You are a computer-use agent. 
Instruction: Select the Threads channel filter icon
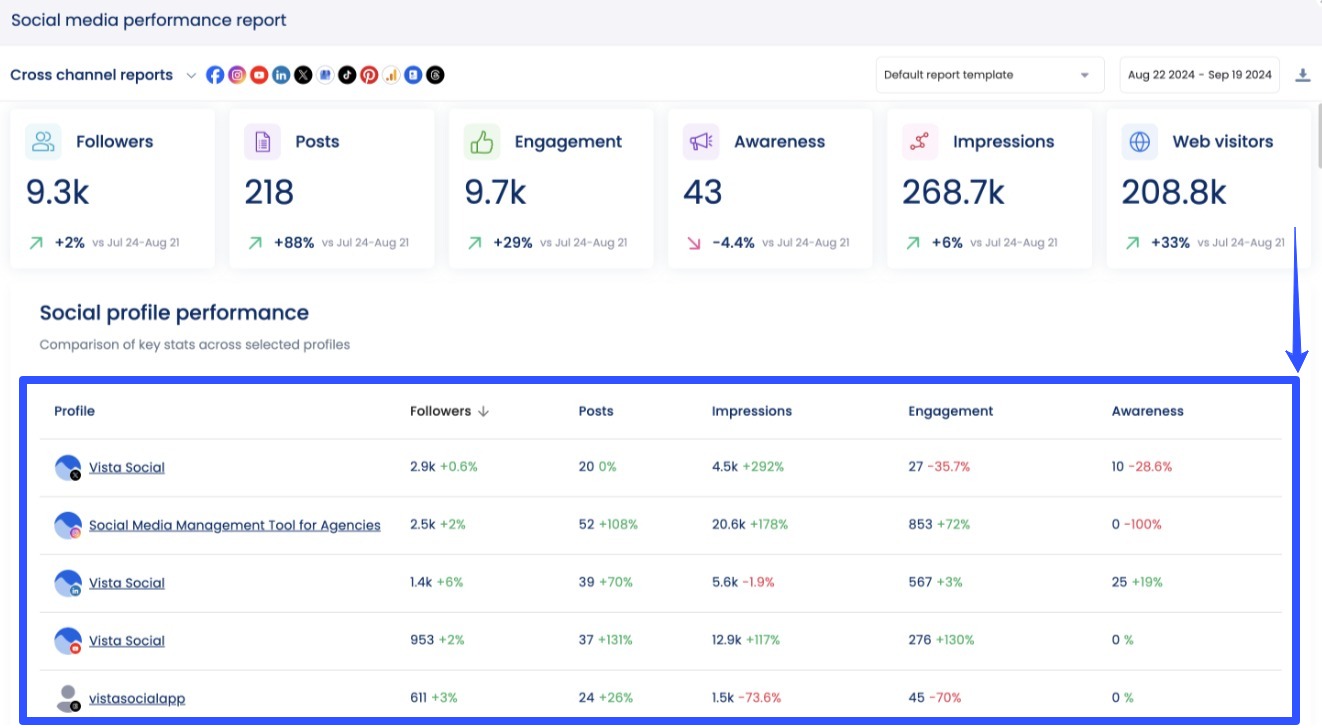435,74
